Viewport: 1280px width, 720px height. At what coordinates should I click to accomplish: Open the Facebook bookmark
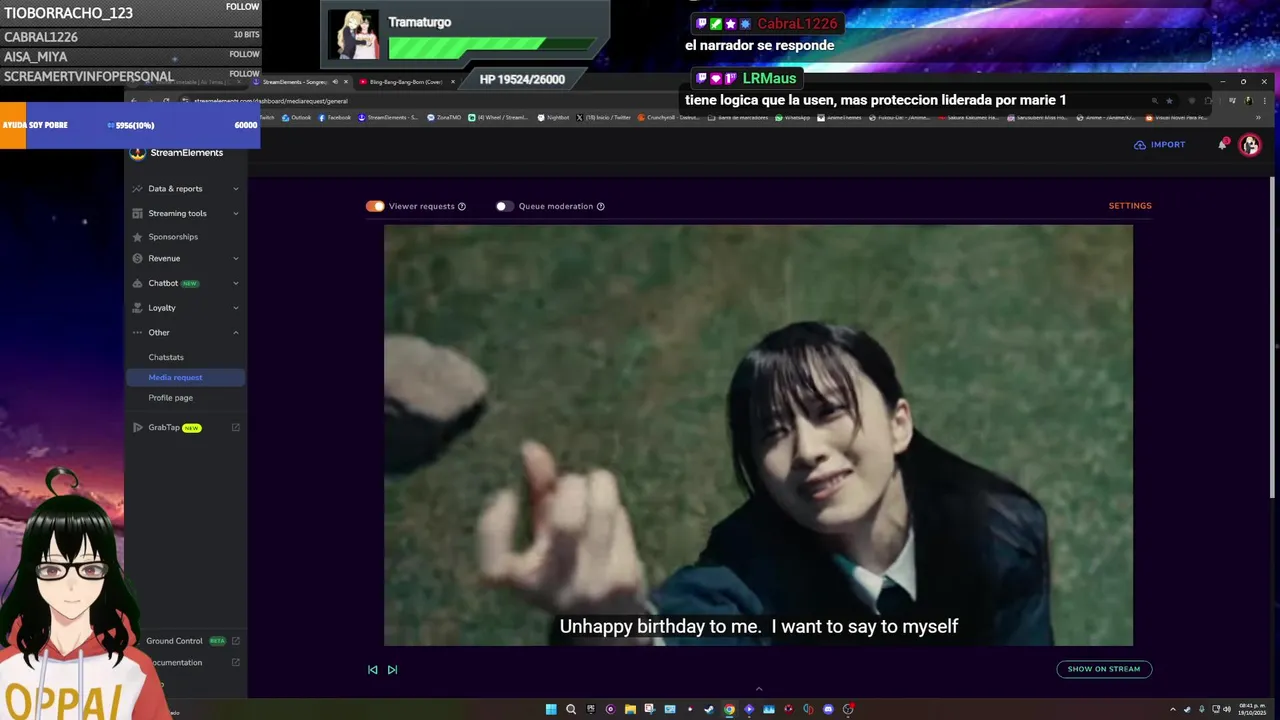click(x=335, y=117)
